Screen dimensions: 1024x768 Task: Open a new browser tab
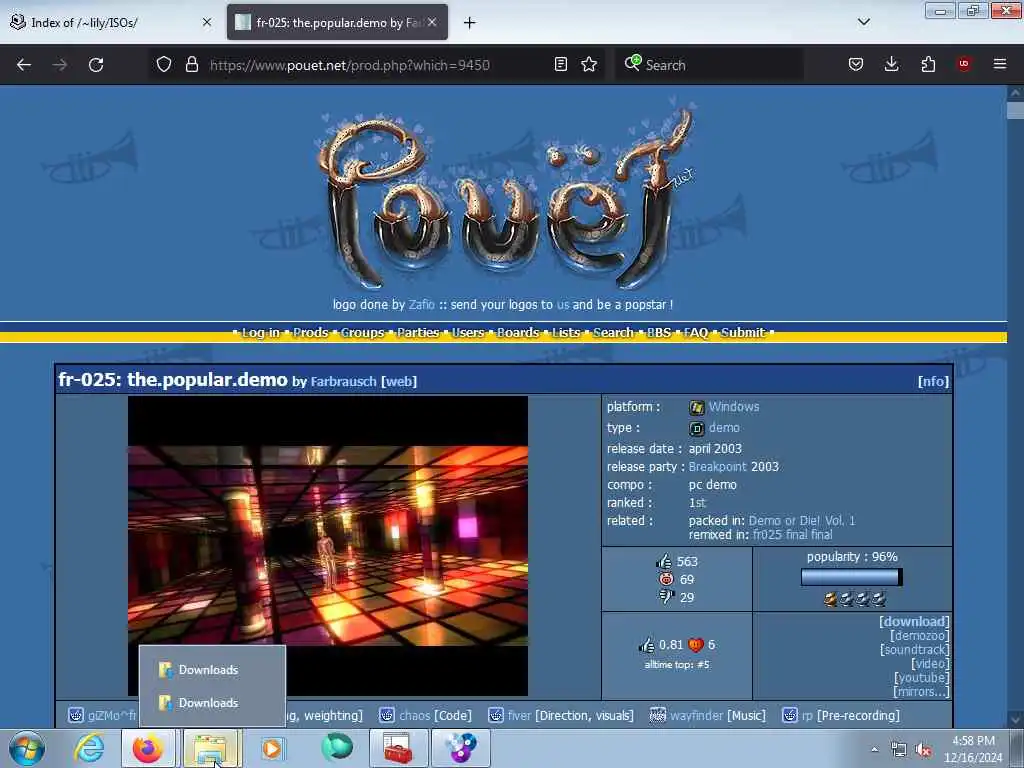coord(470,23)
